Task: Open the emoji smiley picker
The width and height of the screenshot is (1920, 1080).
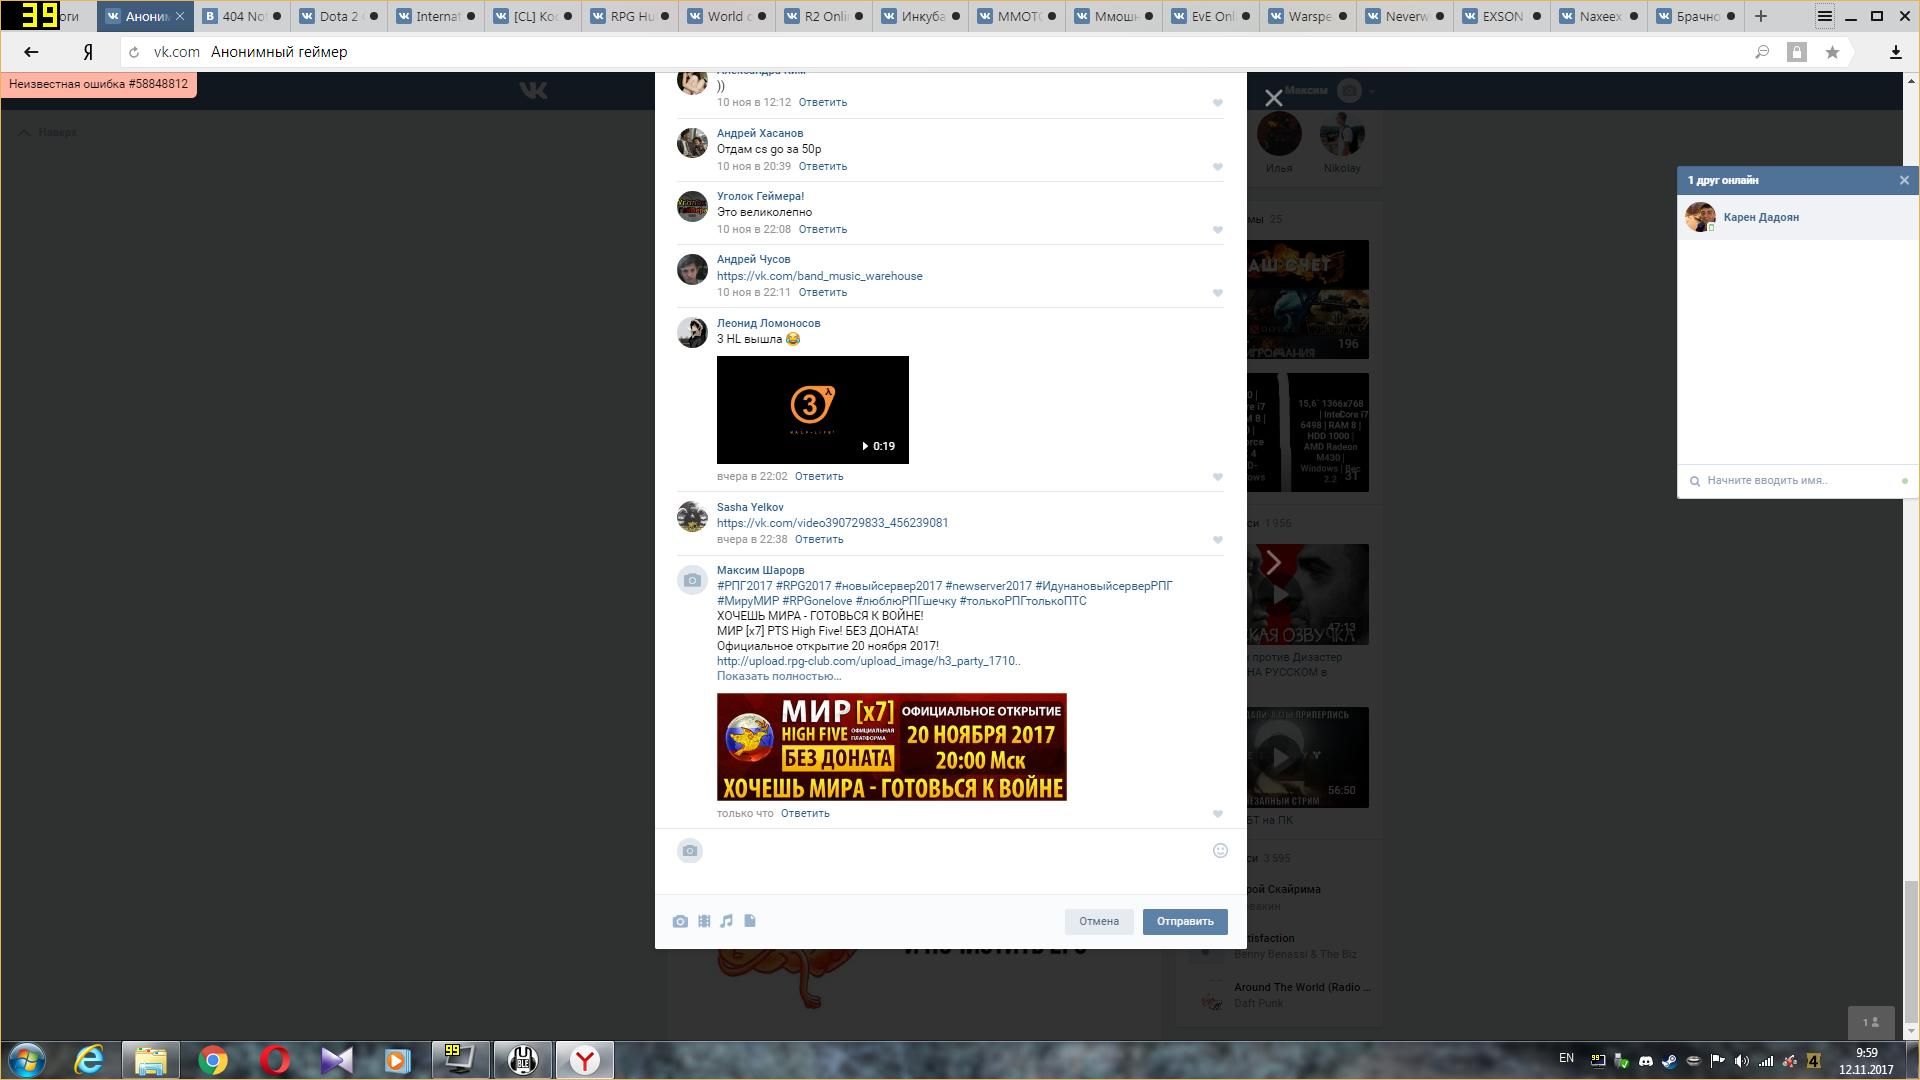Action: (1220, 851)
